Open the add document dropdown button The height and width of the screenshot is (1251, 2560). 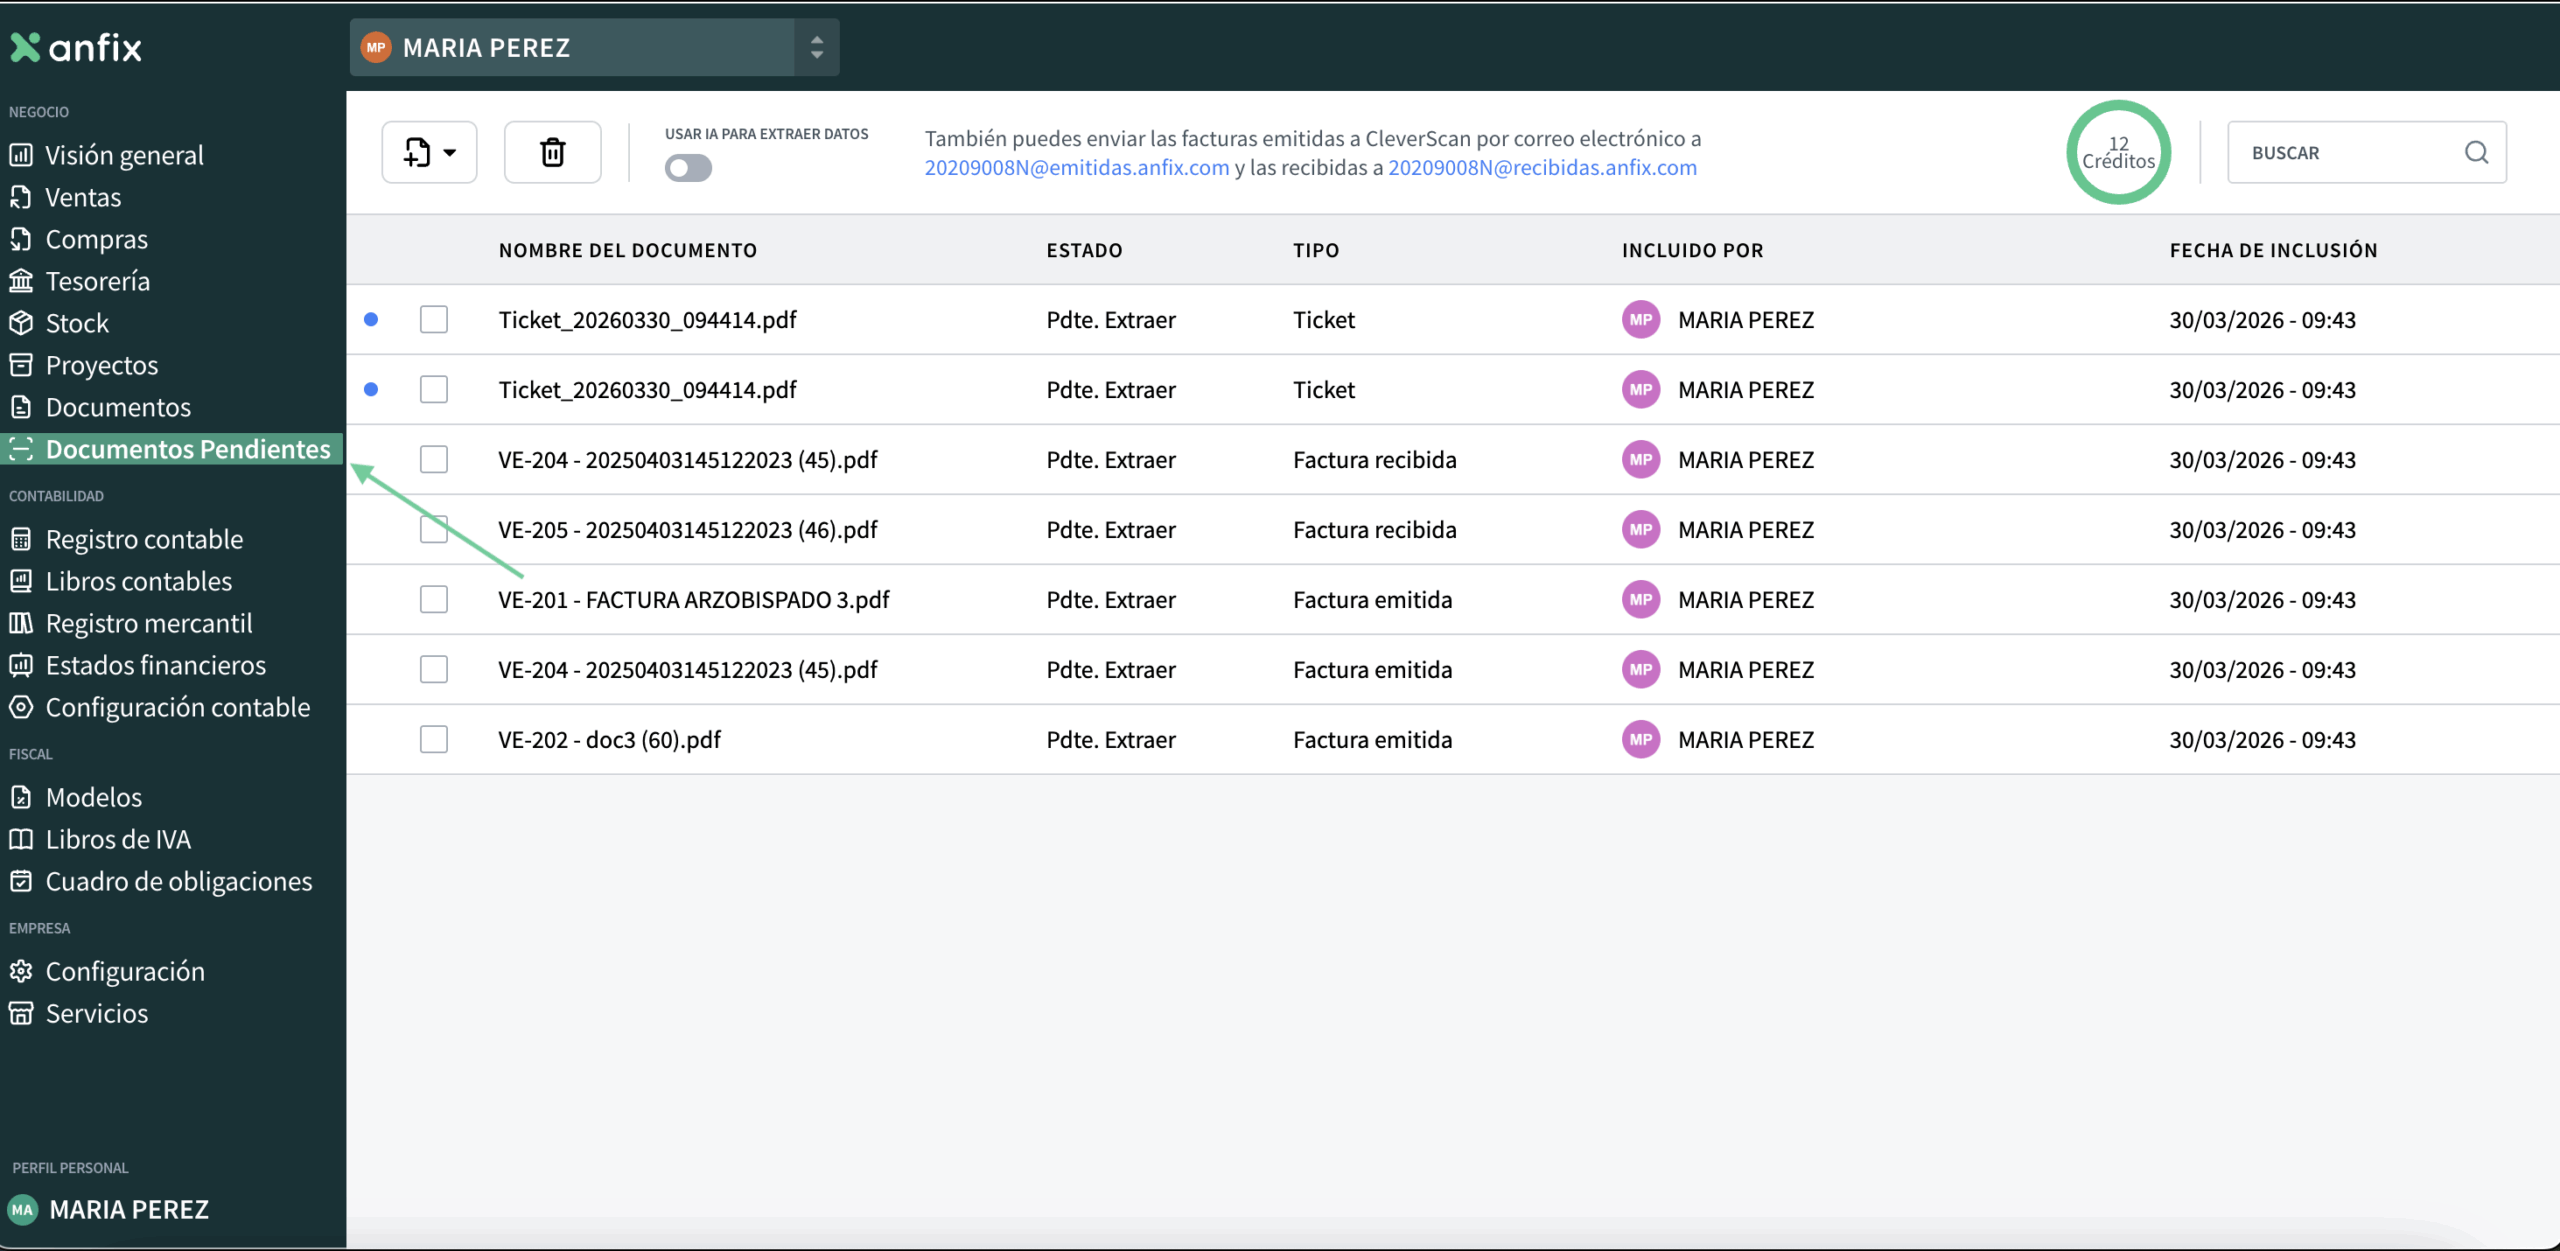pos(429,152)
